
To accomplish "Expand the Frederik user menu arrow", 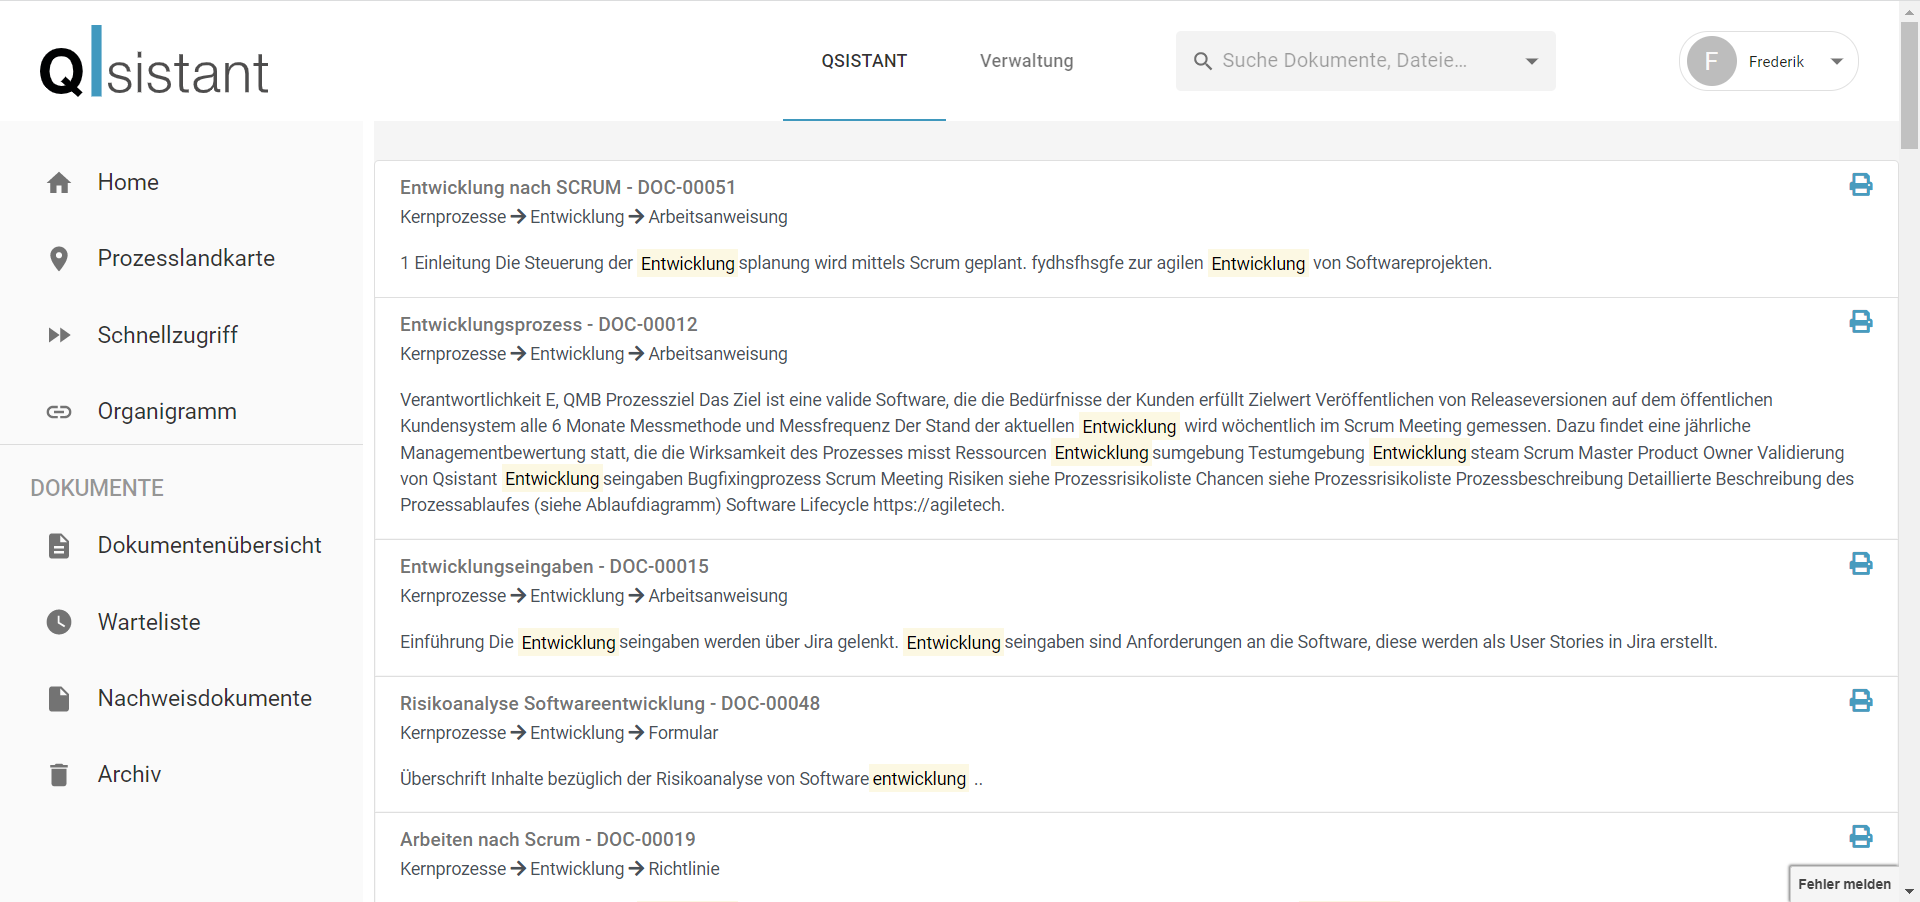I will [1837, 61].
